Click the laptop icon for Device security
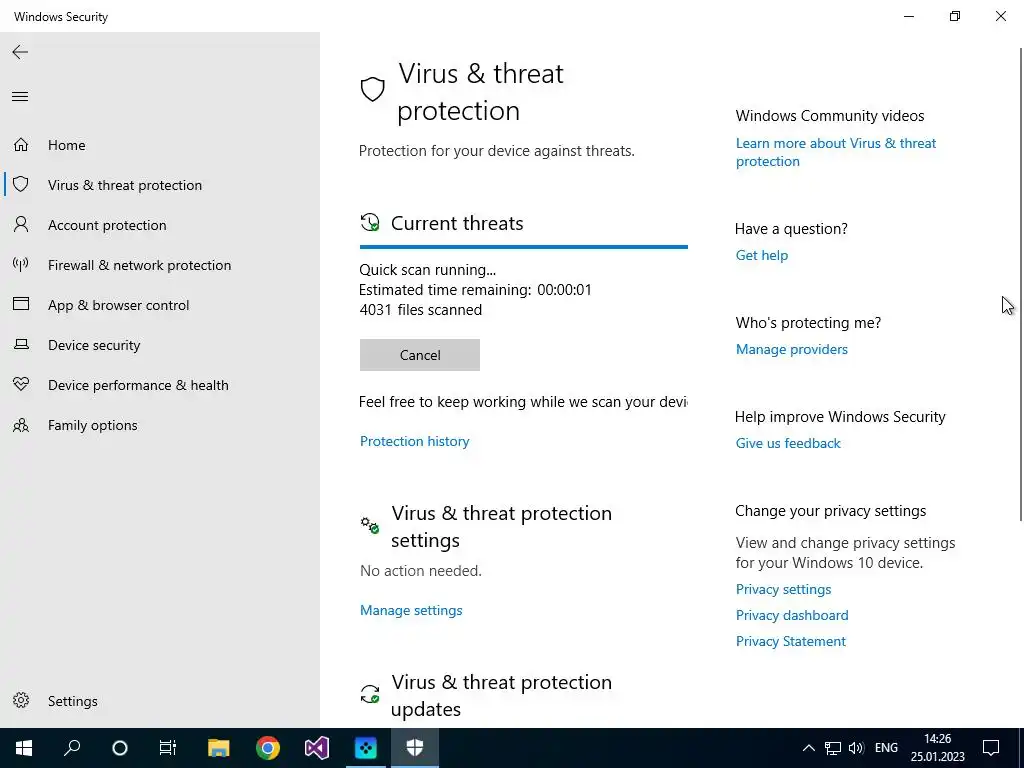Image resolution: width=1024 pixels, height=768 pixels. pyautogui.click(x=21, y=344)
